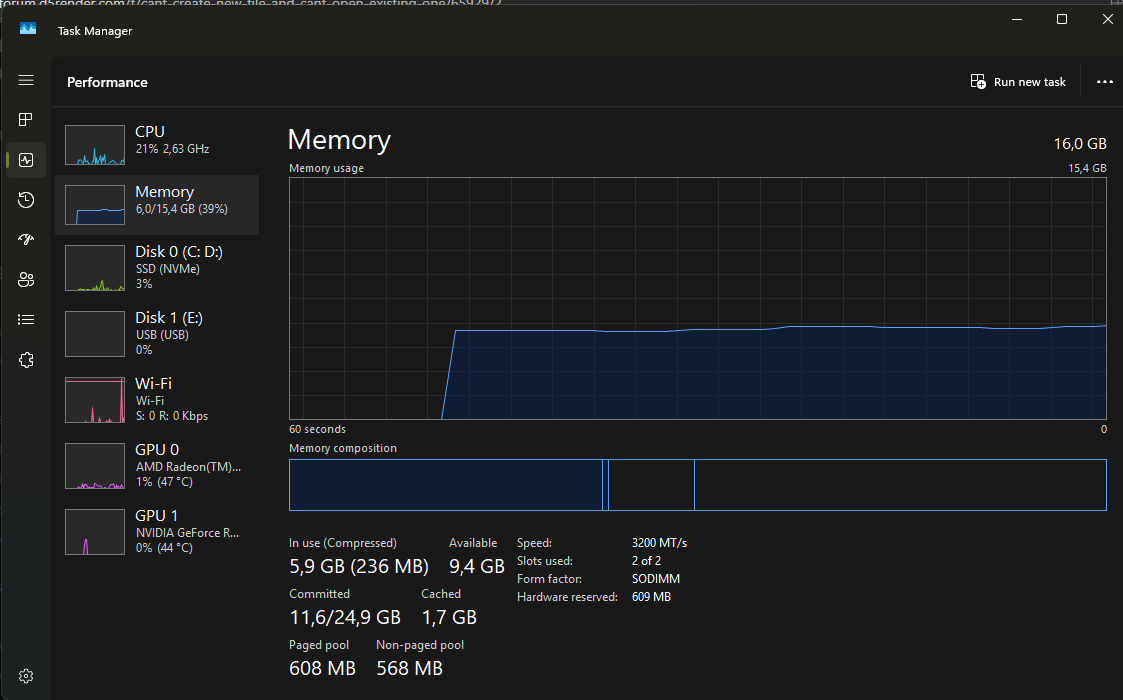Go to the Processes page icon

tap(26, 120)
